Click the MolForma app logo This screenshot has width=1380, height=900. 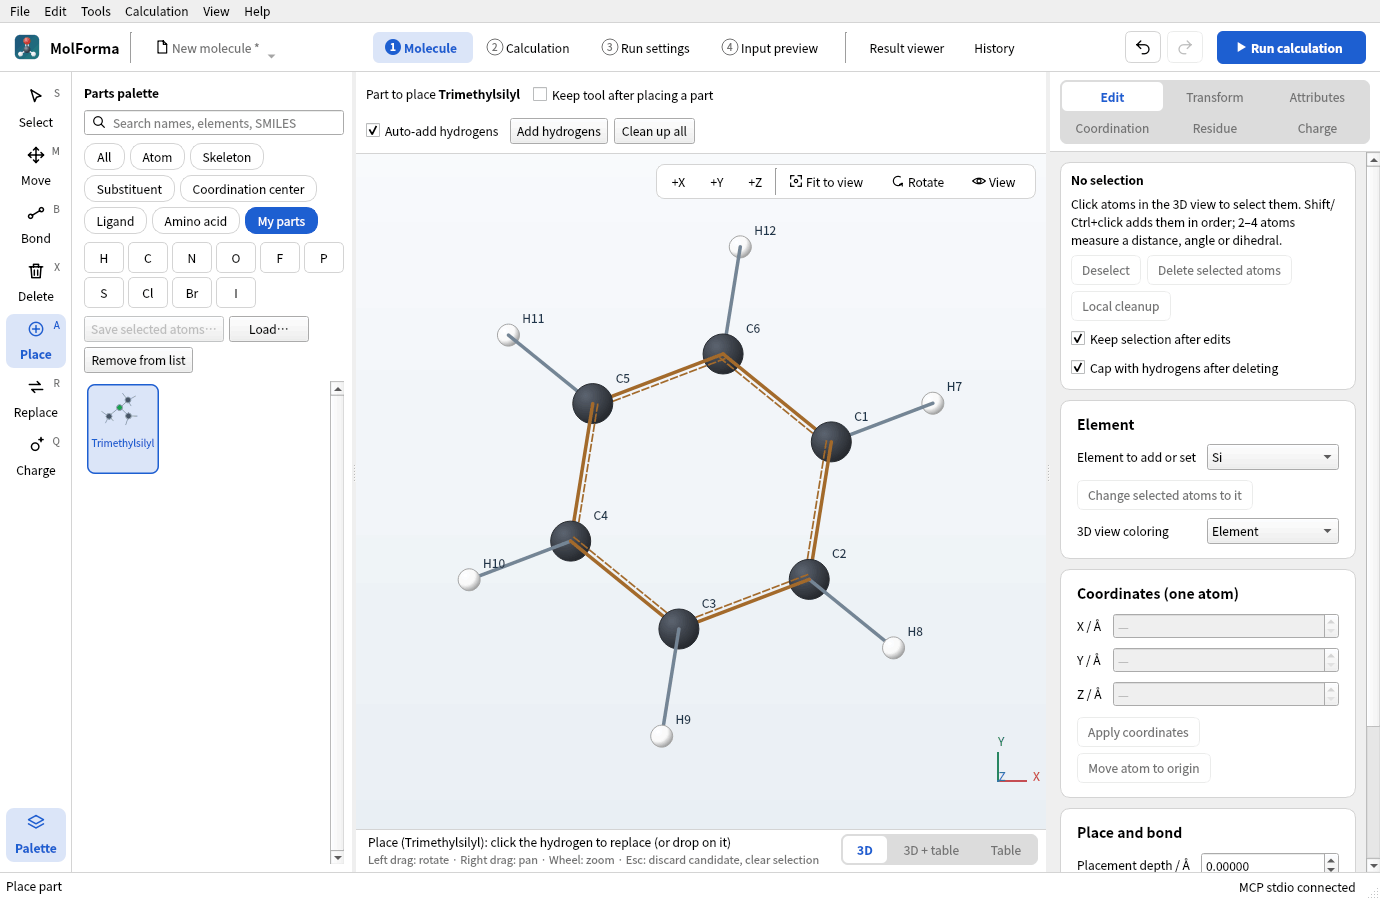27,47
